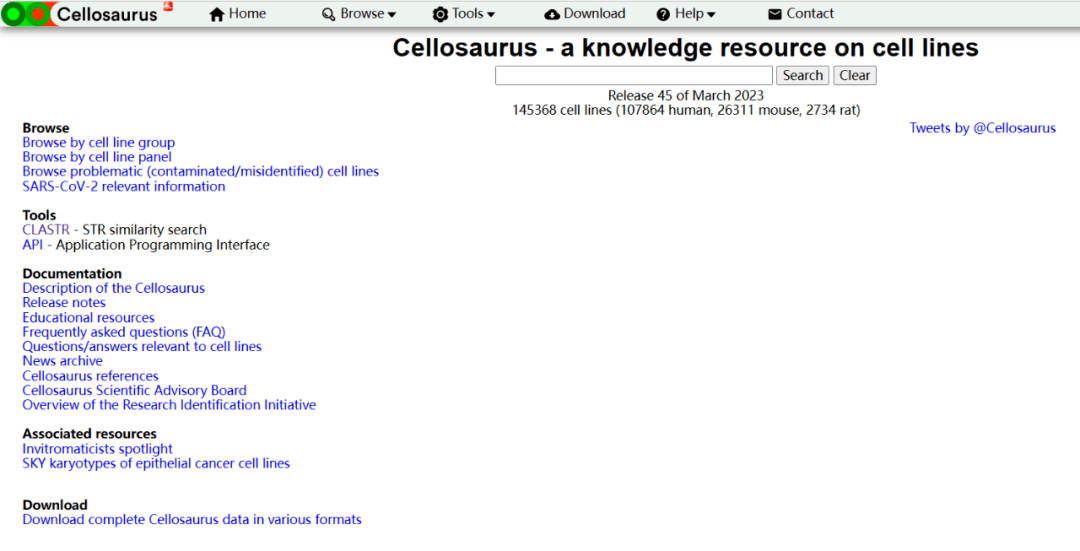This screenshot has width=1080, height=551.
Task: Open the News archive link
Action: tap(63, 361)
